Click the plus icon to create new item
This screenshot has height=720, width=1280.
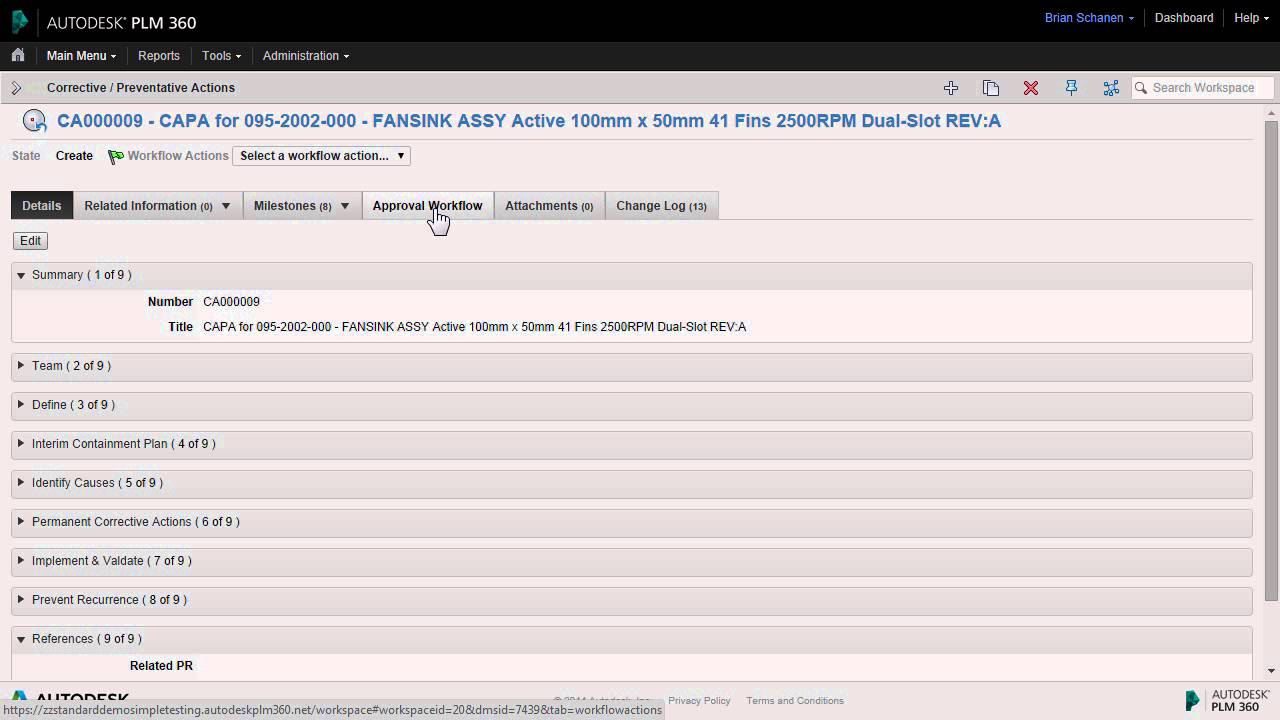[x=951, y=88]
